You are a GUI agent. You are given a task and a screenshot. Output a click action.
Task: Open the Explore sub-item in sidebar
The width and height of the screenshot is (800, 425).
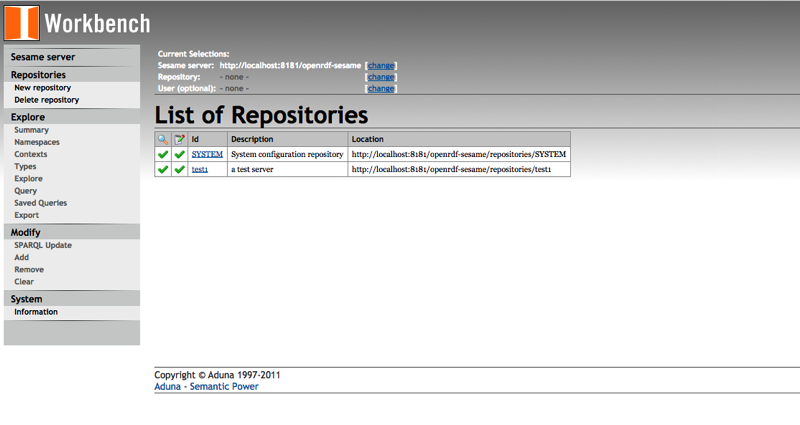coord(28,179)
